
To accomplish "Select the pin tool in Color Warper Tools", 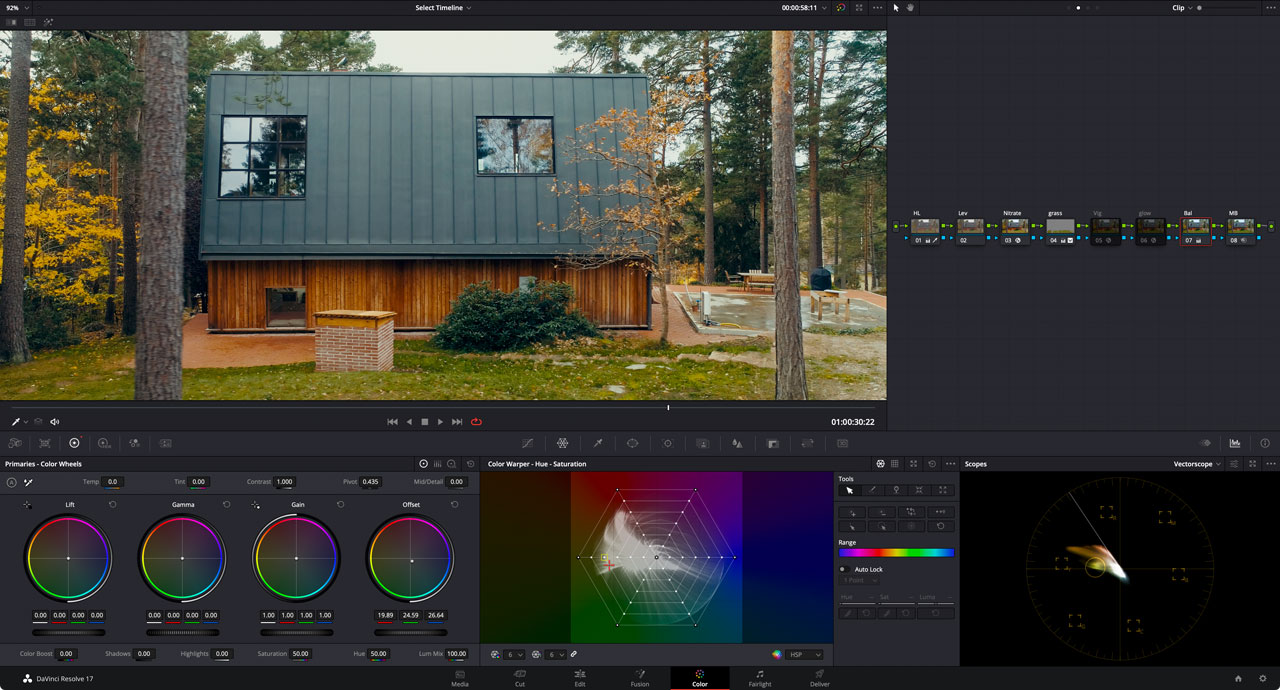I will (896, 490).
